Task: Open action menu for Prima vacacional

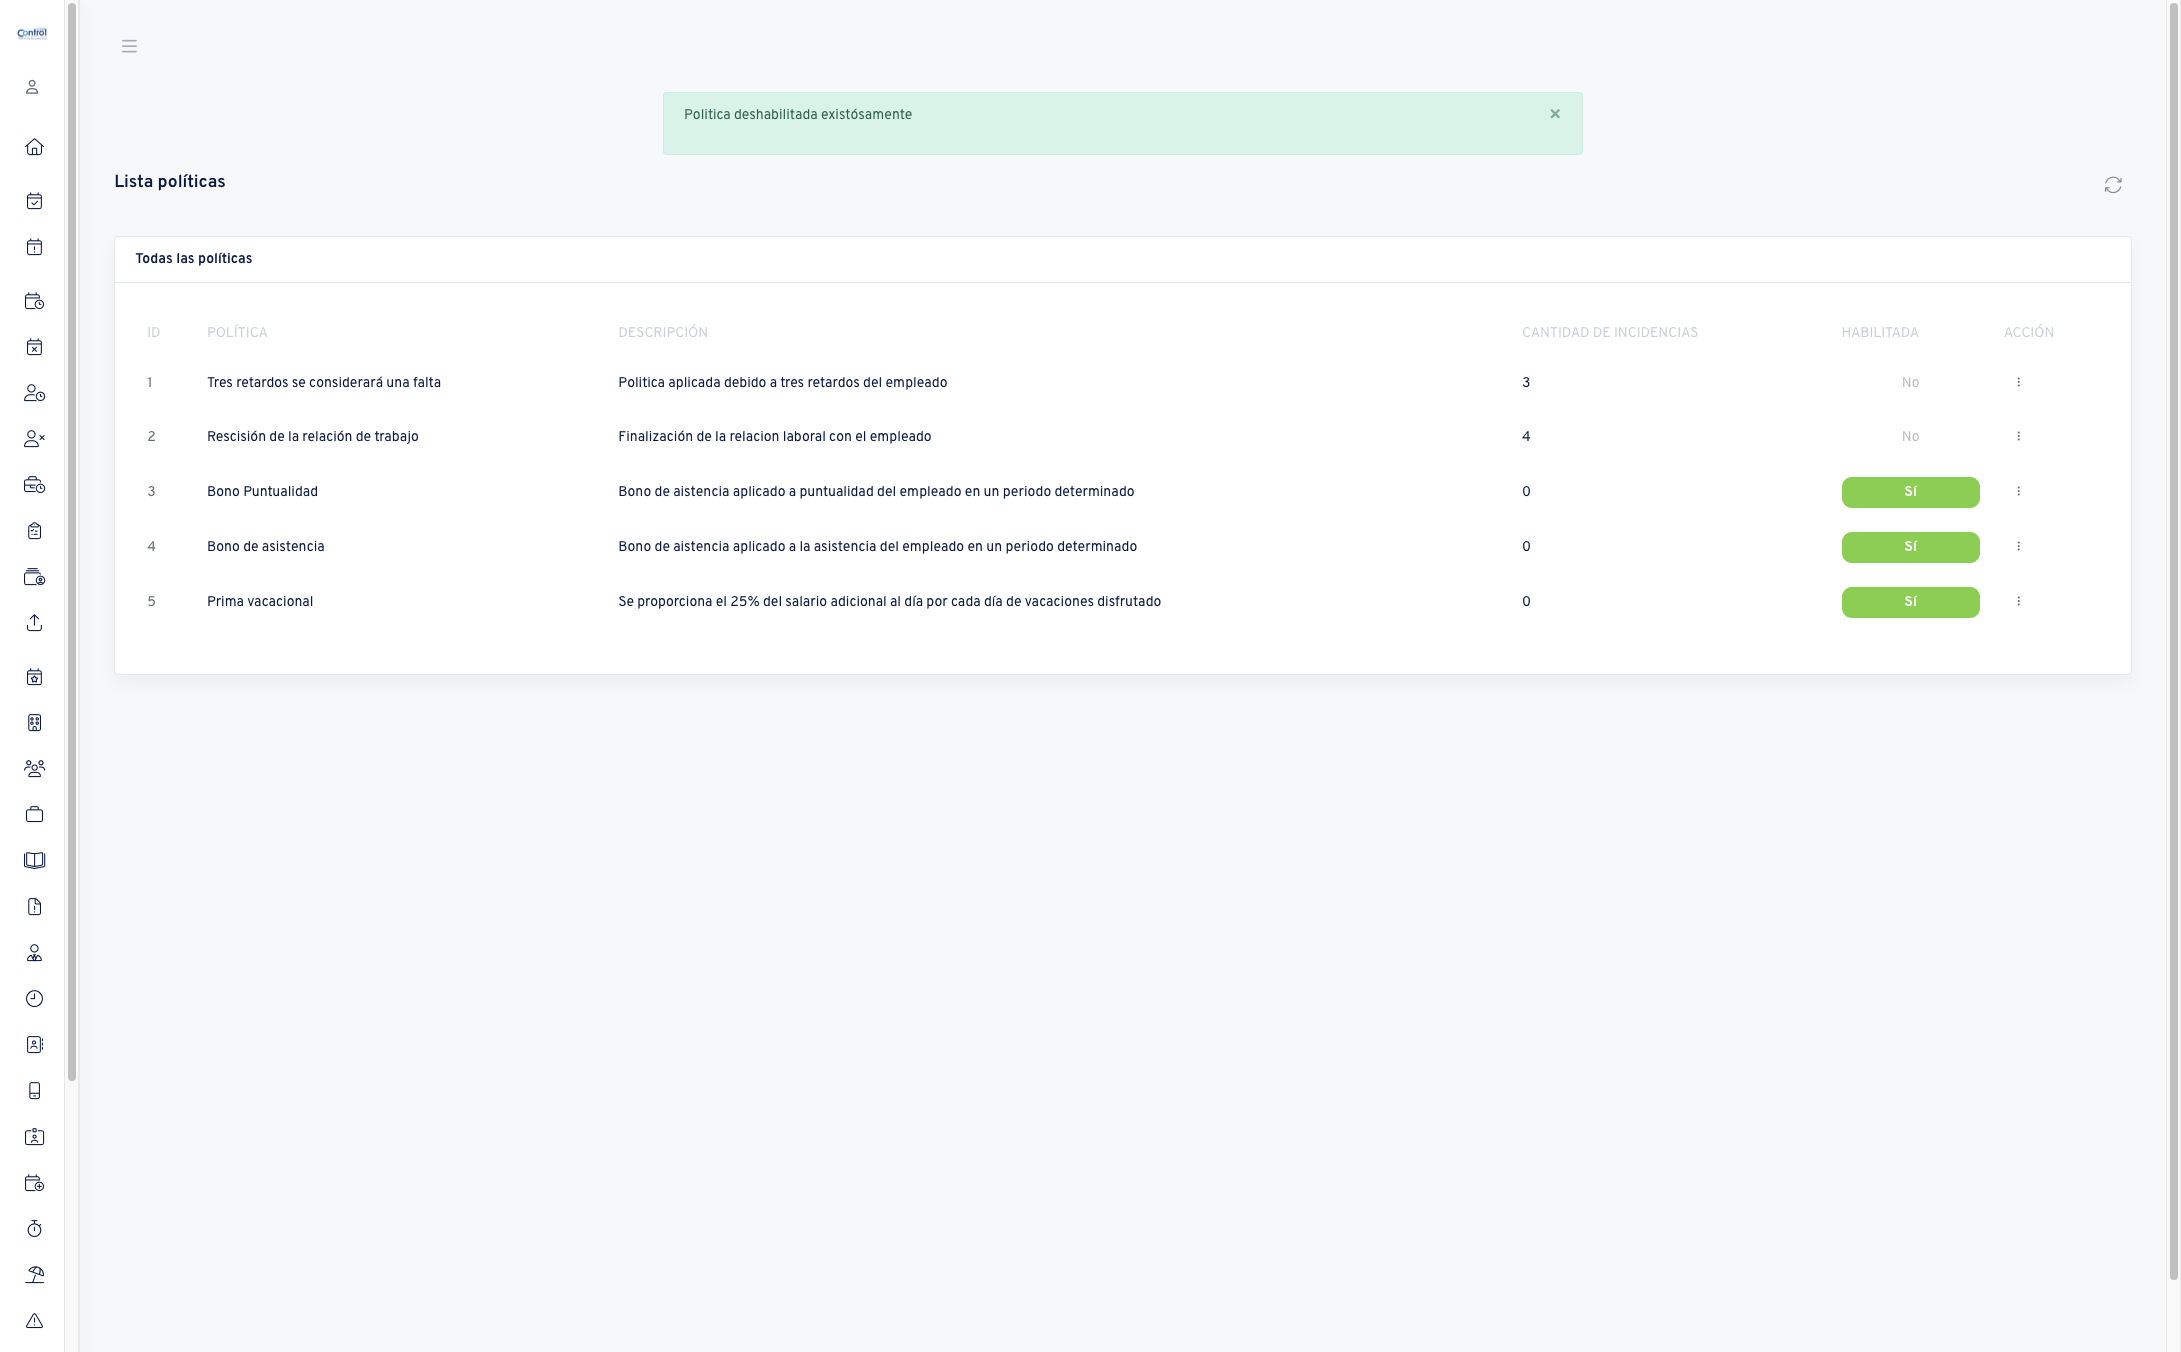Action: (2018, 601)
